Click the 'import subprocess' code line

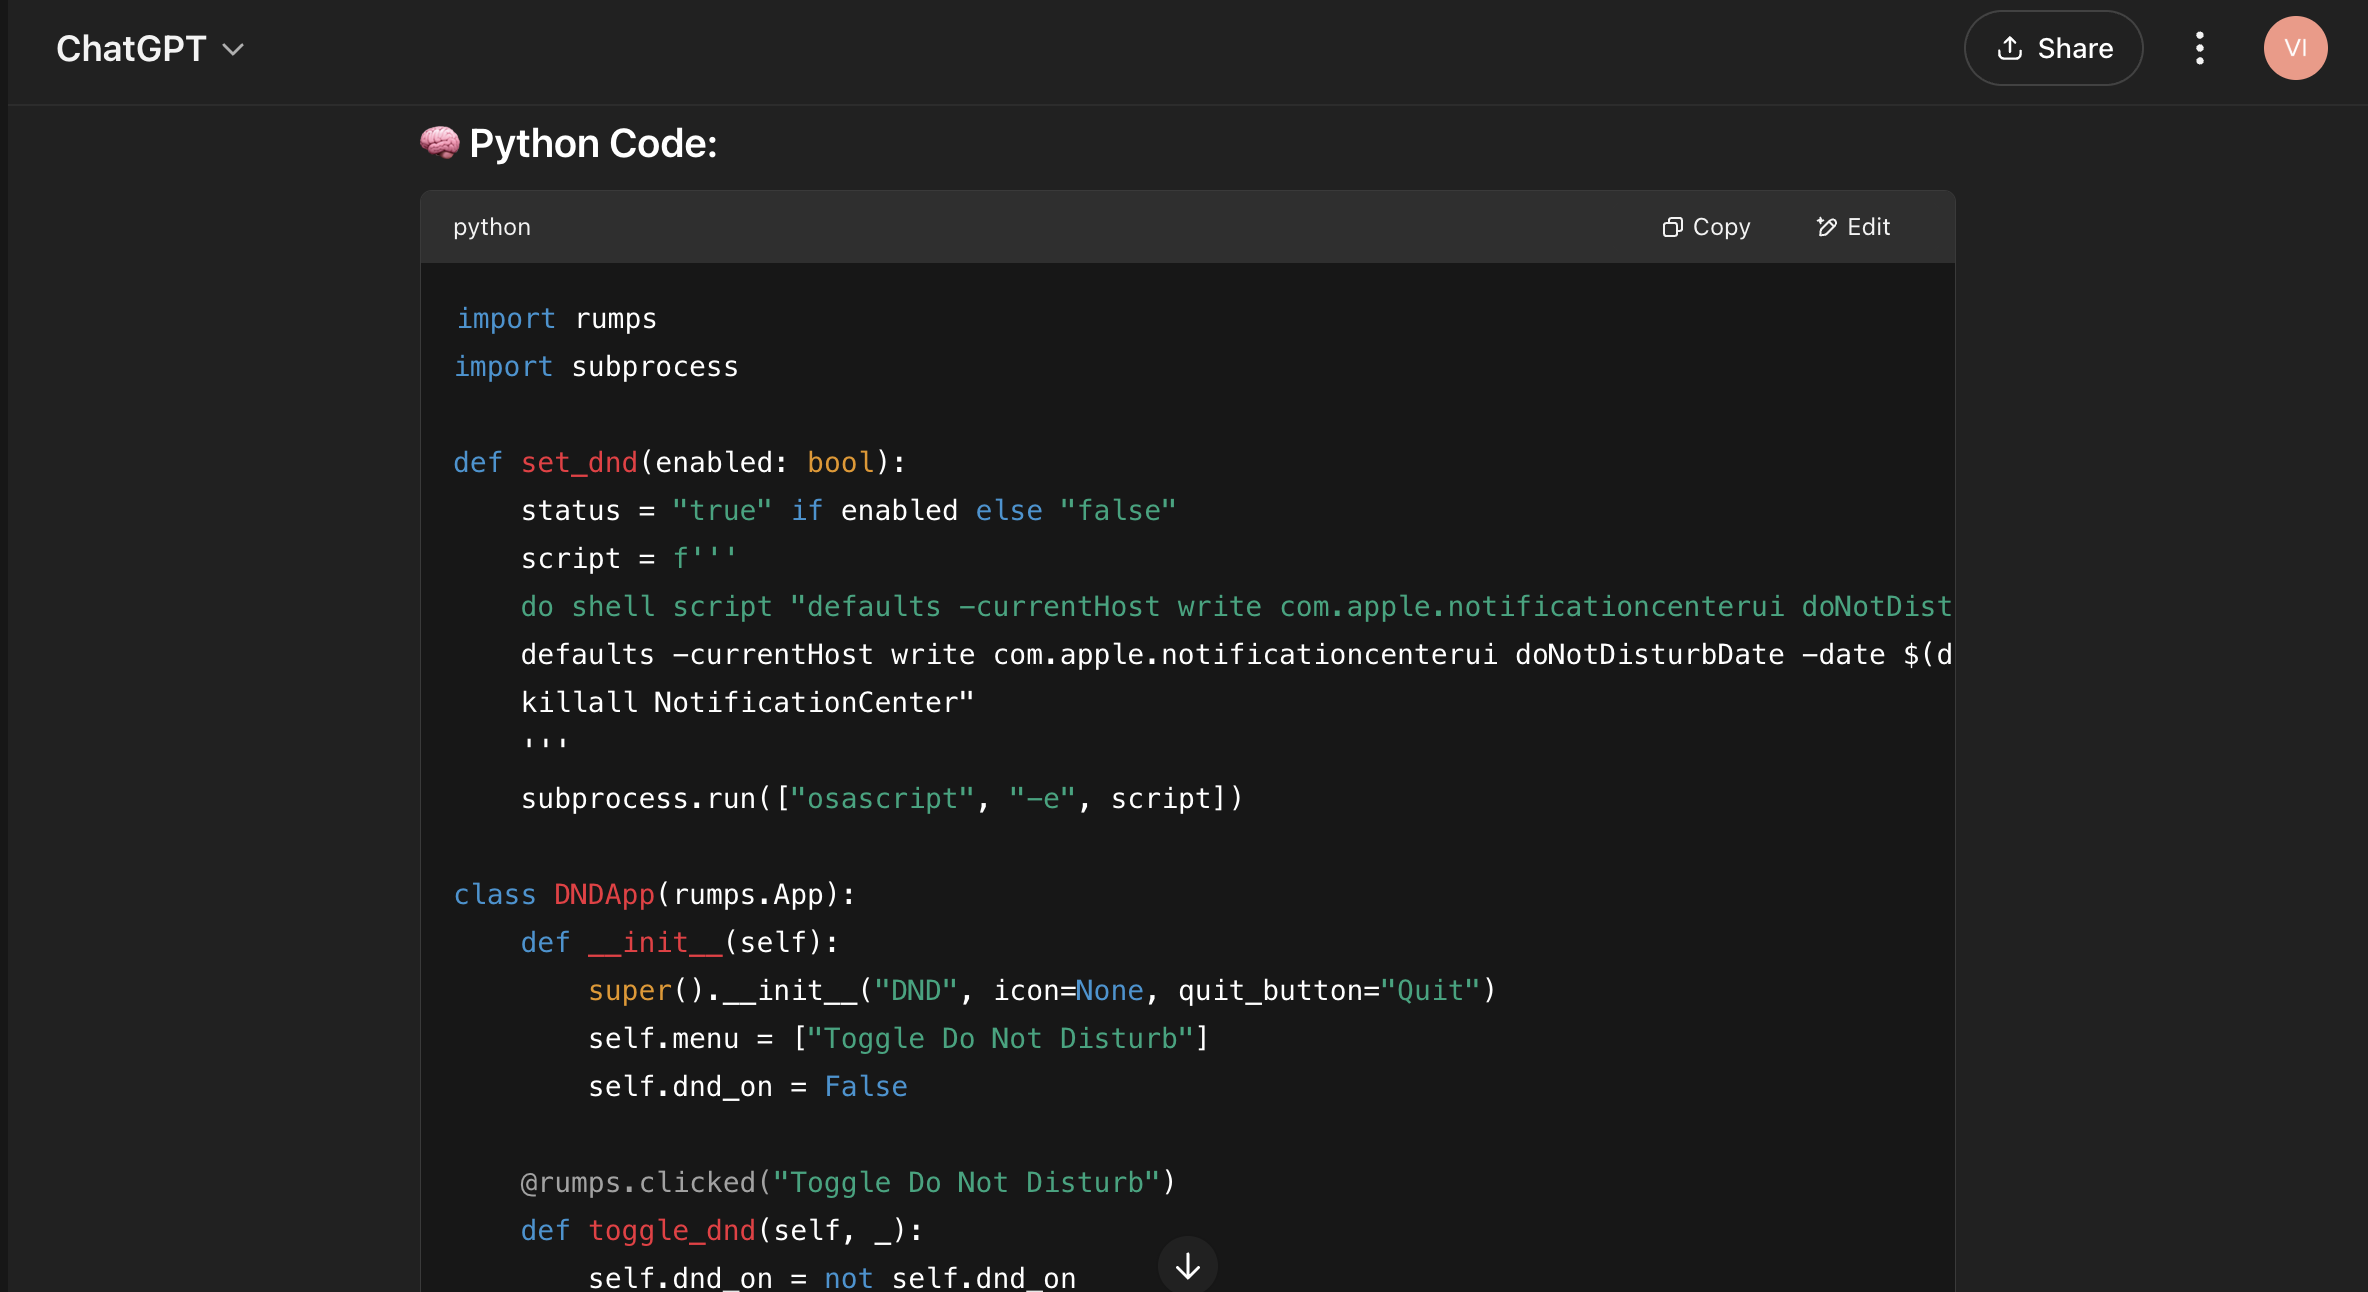click(596, 367)
